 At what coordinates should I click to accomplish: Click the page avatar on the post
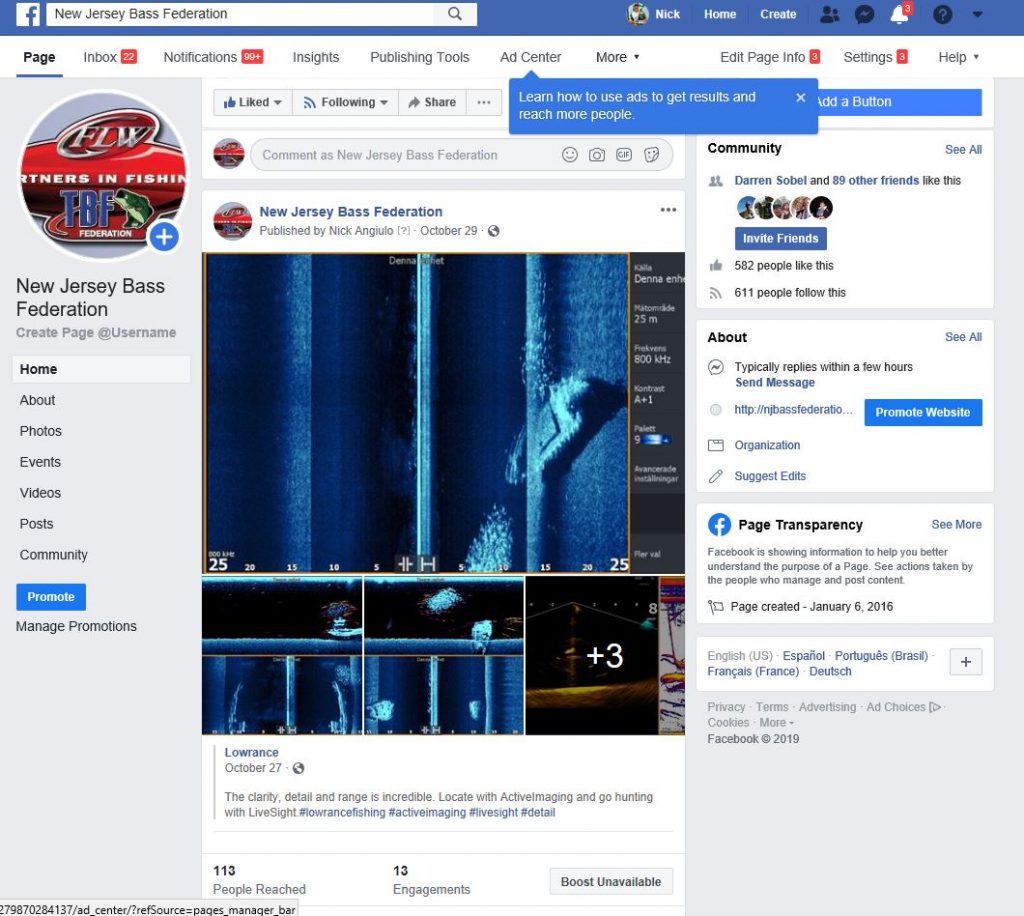coord(232,221)
